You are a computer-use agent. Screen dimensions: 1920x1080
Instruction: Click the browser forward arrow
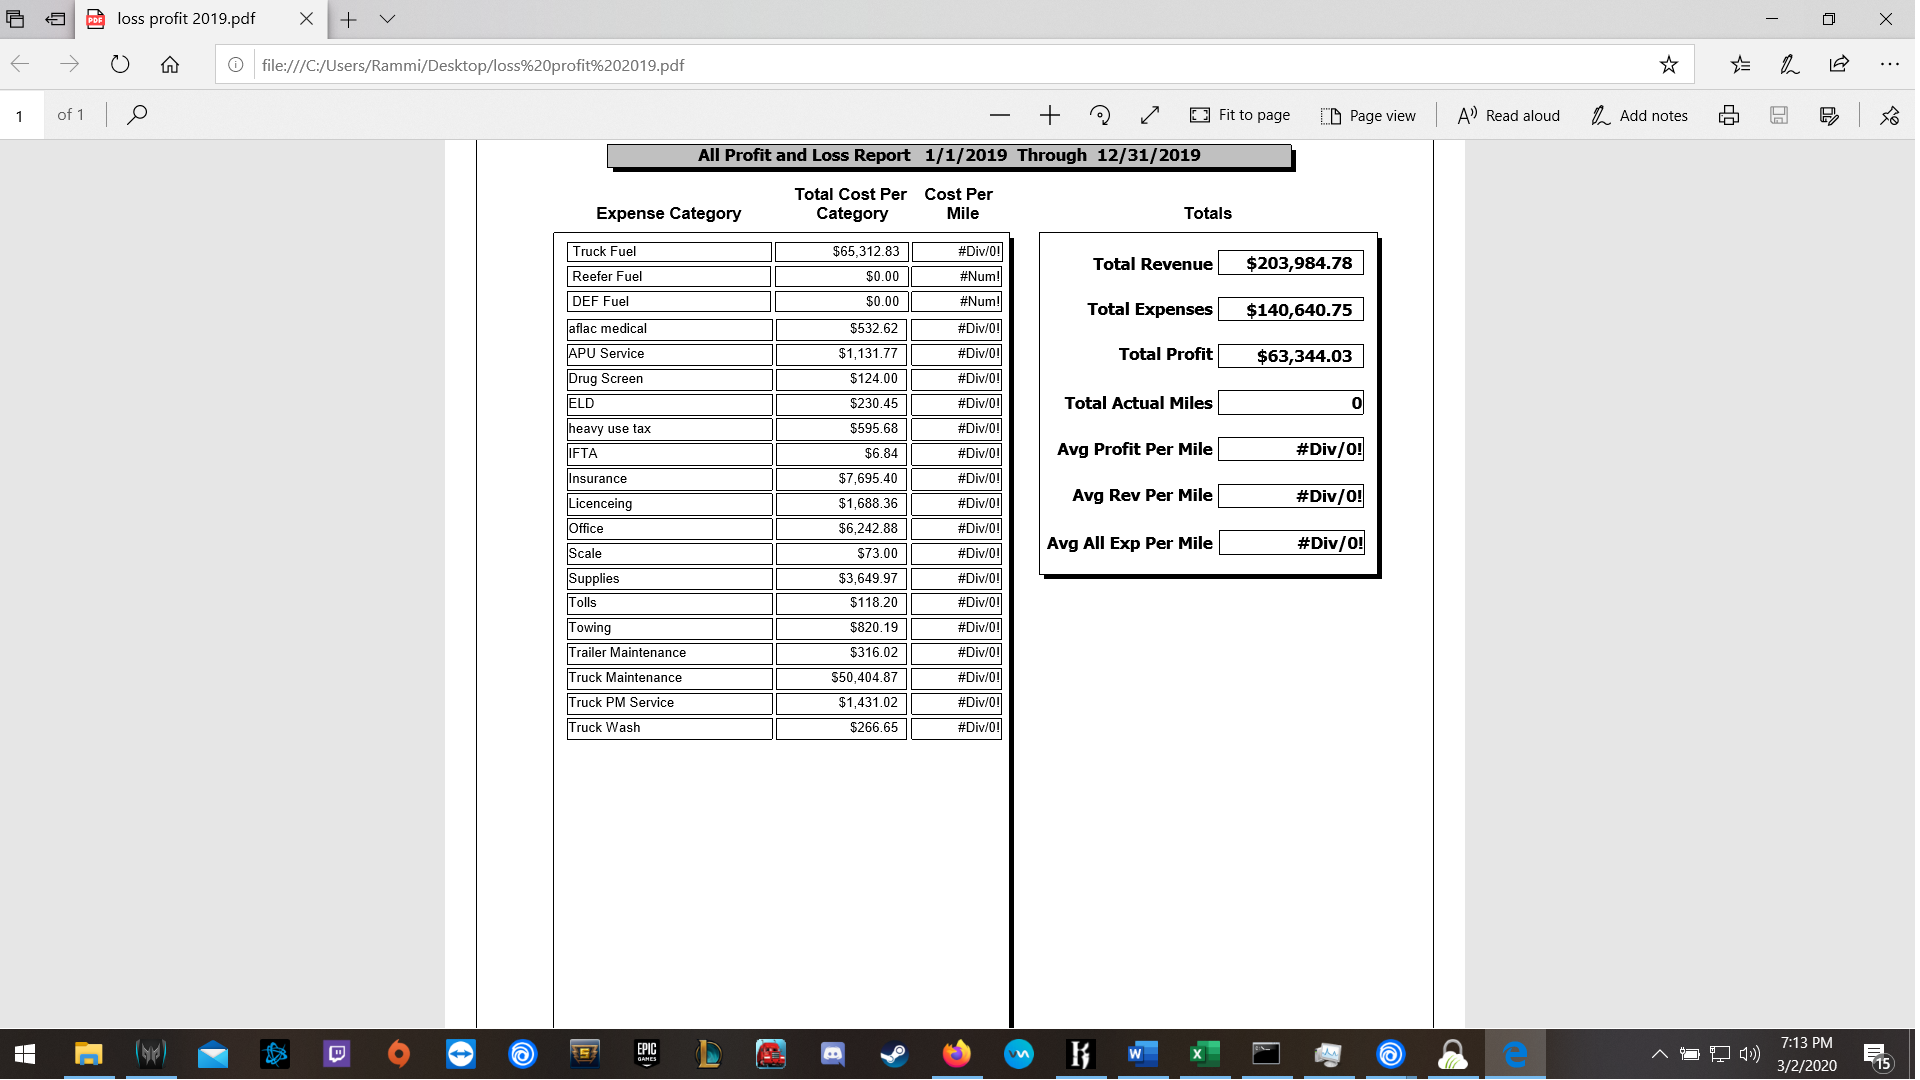(x=69, y=64)
